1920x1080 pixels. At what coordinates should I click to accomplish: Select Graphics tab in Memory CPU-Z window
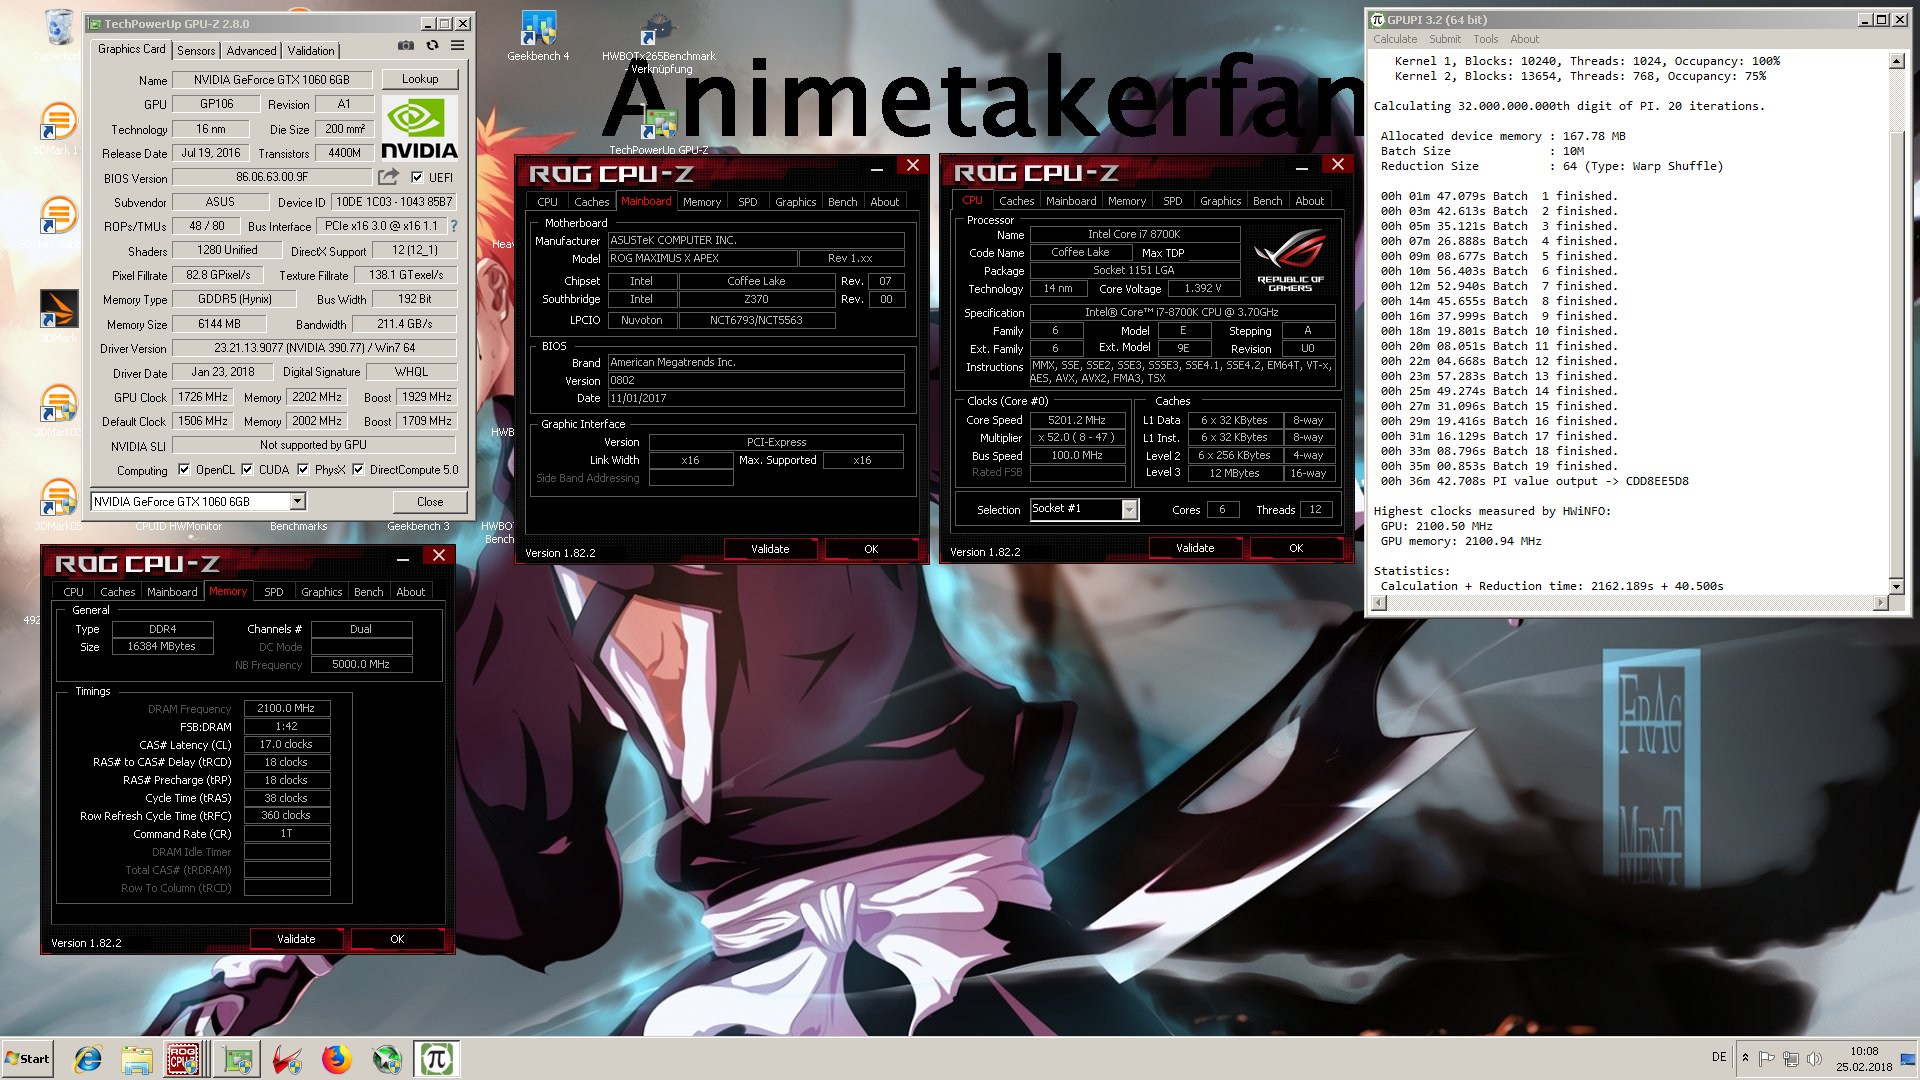tap(321, 592)
